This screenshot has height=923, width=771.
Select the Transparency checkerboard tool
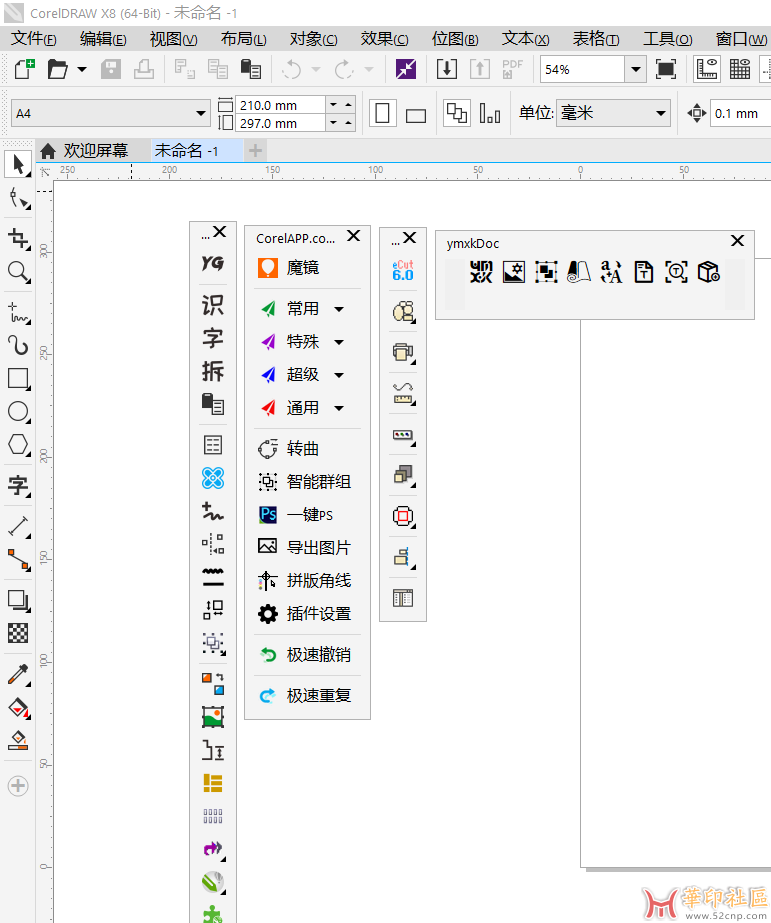coord(18,633)
